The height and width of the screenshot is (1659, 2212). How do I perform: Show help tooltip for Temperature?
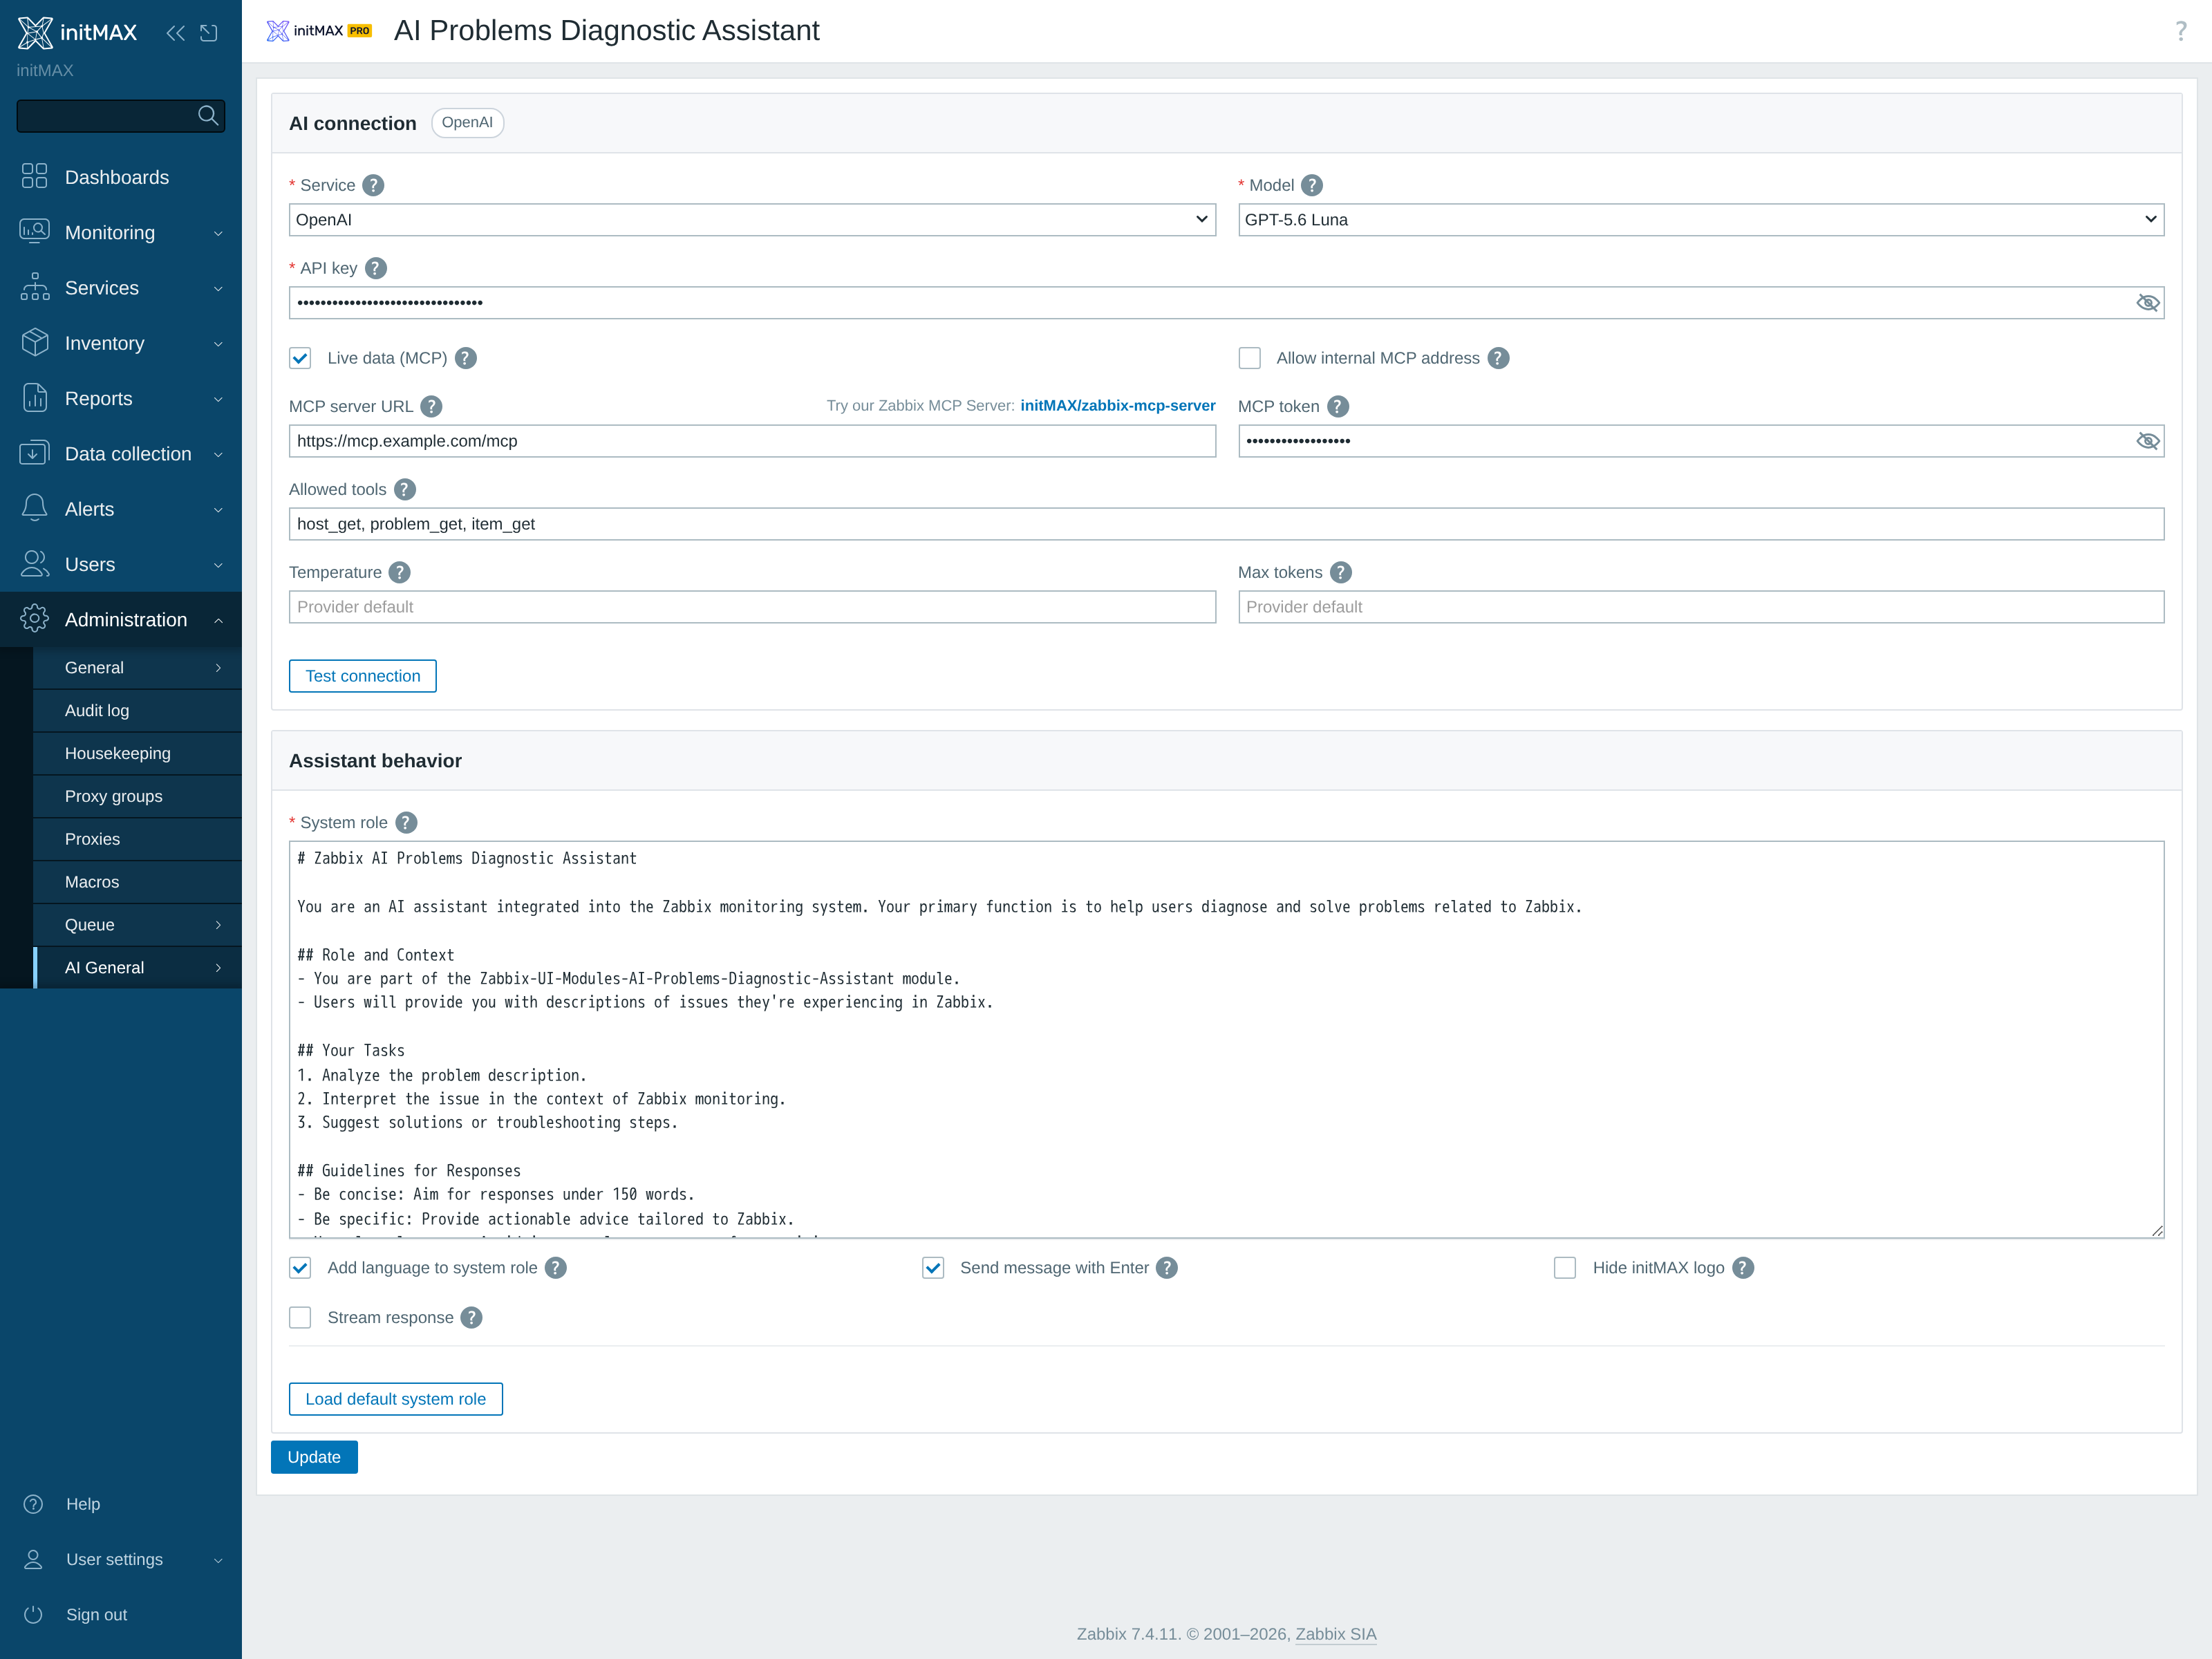[x=399, y=572]
